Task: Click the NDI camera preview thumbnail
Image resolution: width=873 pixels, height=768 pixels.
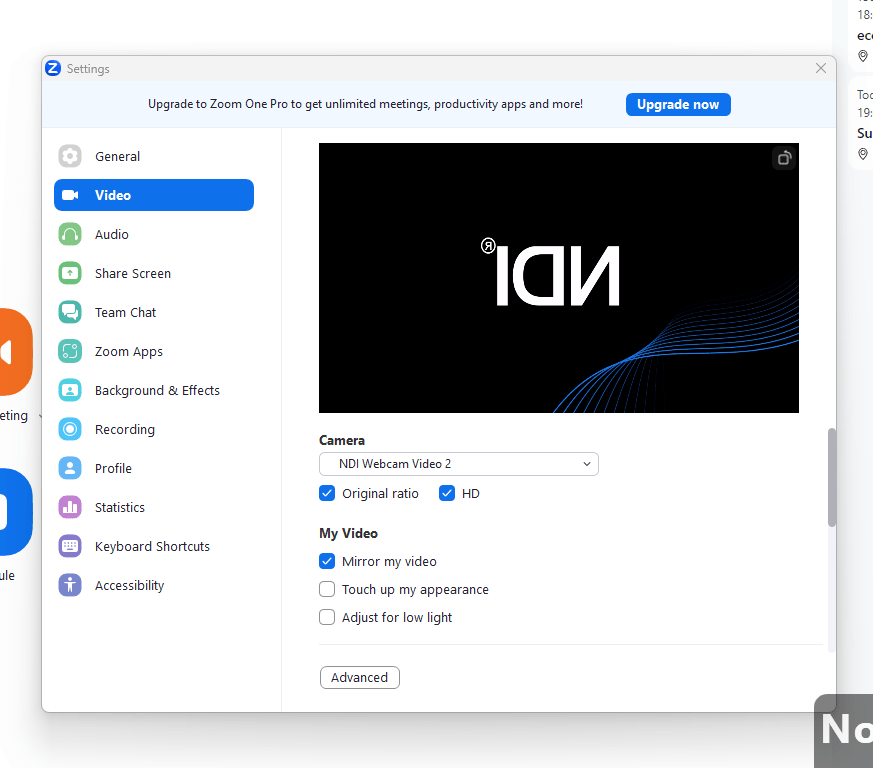Action: click(x=558, y=278)
